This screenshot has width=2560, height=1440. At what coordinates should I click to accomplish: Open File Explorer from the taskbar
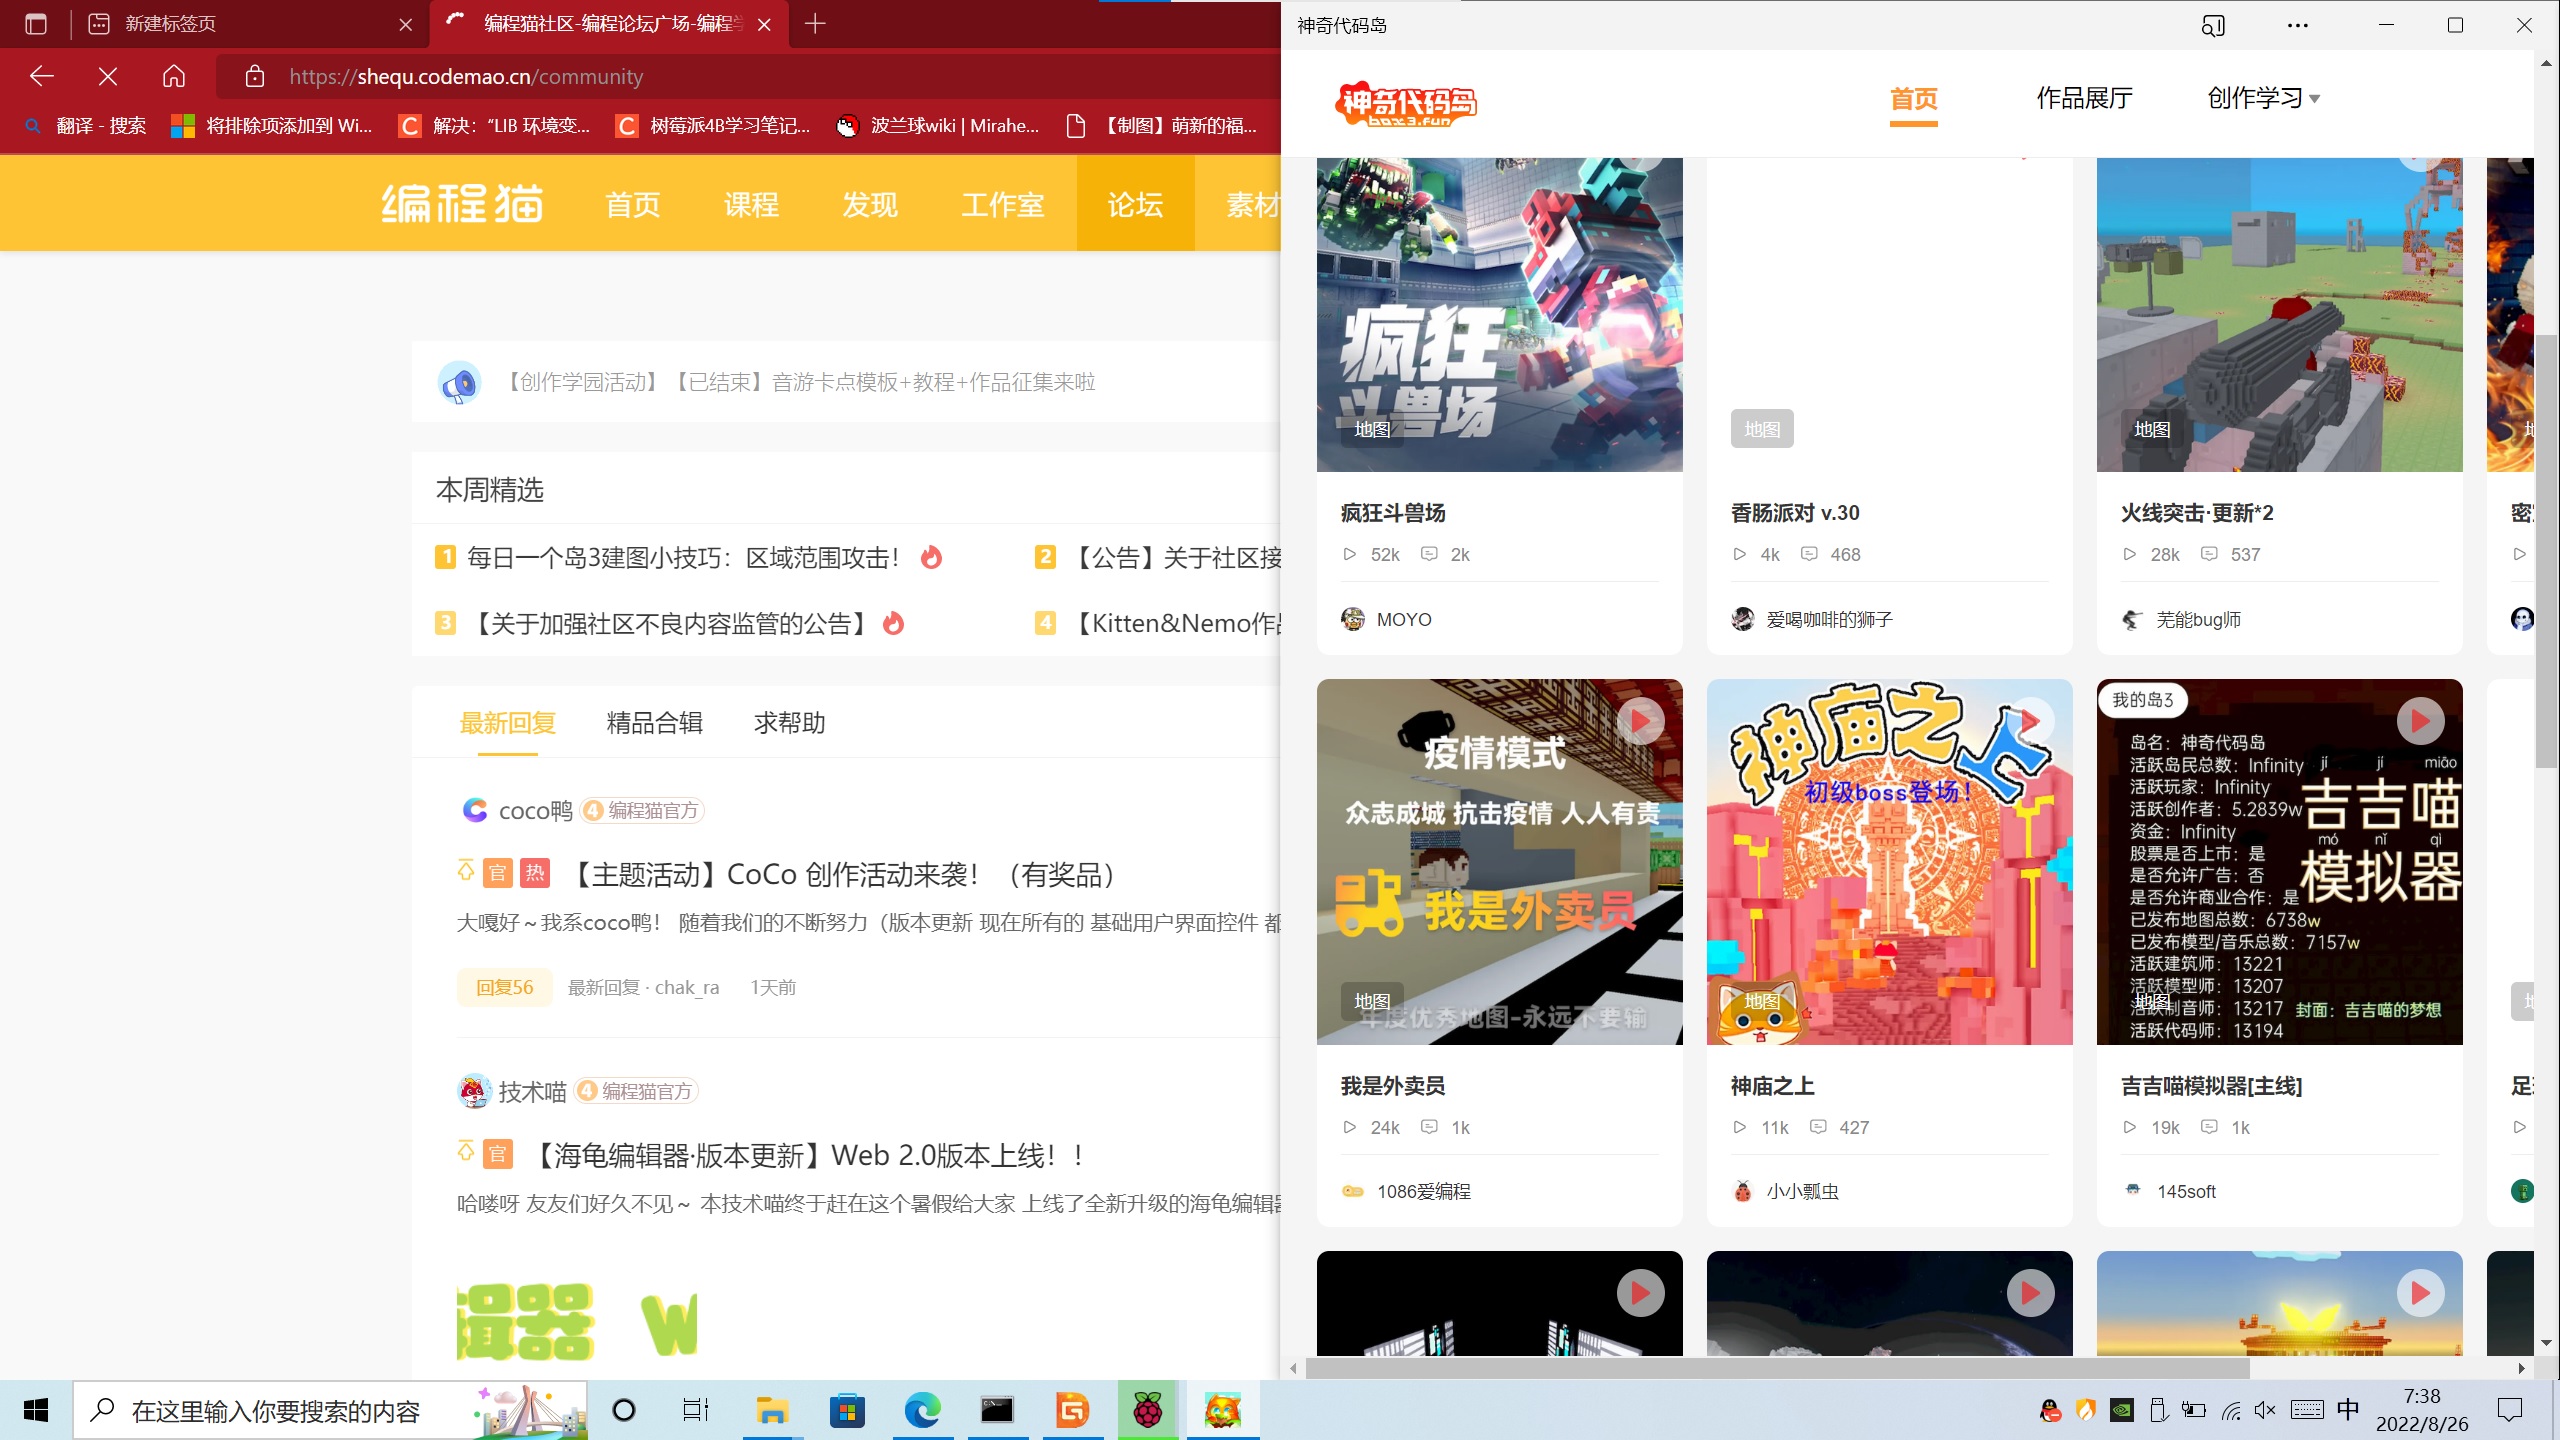click(x=771, y=1410)
